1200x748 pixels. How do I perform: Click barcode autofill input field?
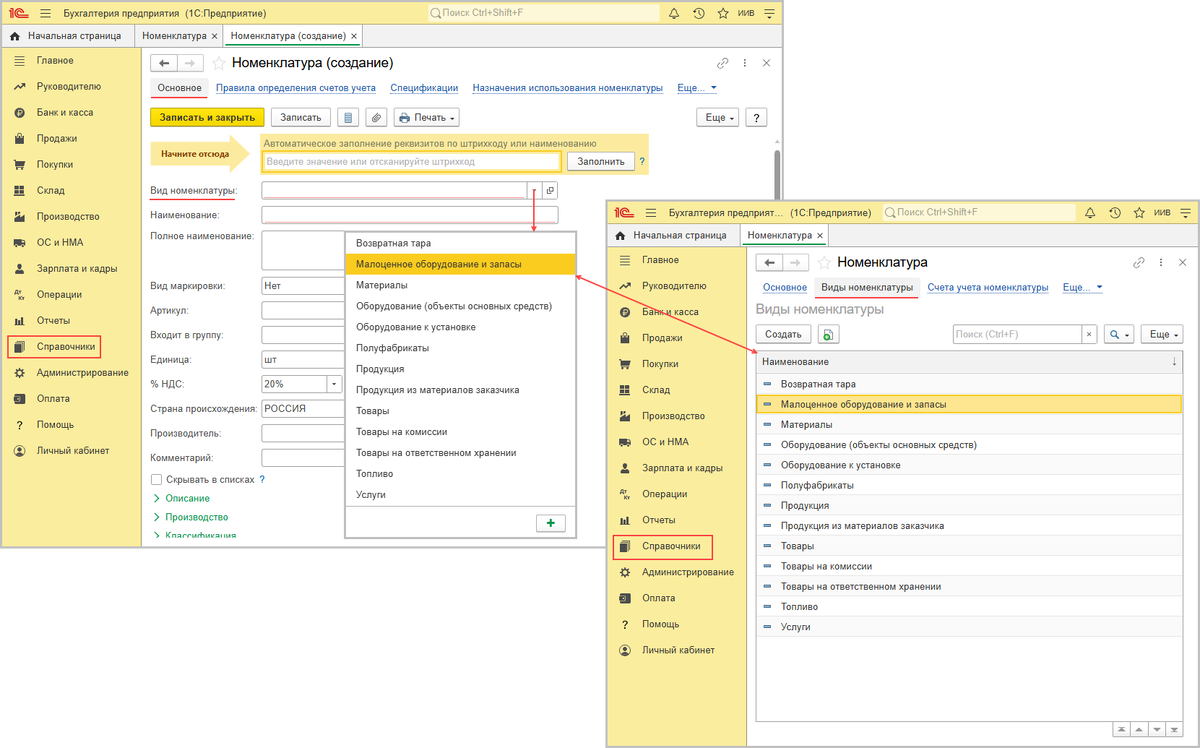point(411,161)
